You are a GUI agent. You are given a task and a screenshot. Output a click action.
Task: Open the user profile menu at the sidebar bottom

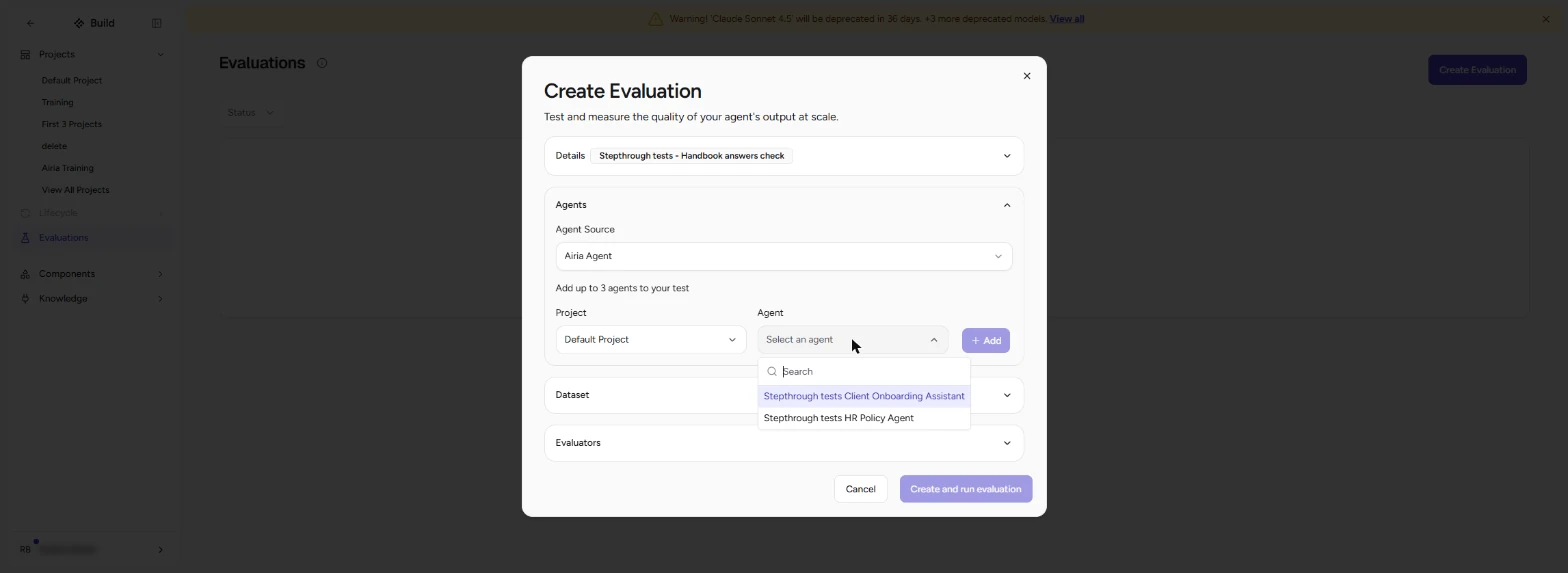[x=90, y=550]
